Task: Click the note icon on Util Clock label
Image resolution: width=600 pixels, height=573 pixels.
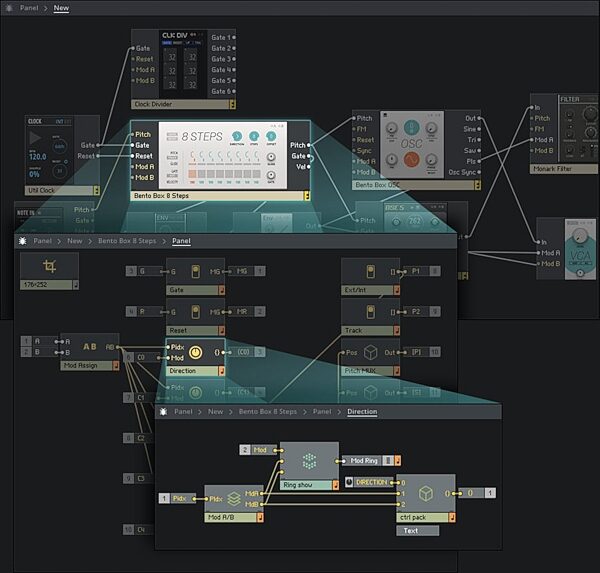Action: tap(96, 191)
